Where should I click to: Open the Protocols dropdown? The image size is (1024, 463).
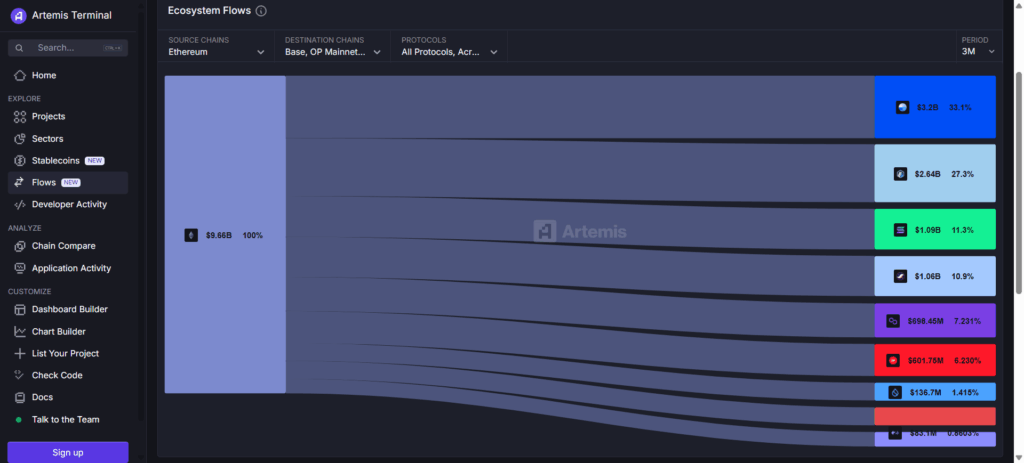point(449,46)
